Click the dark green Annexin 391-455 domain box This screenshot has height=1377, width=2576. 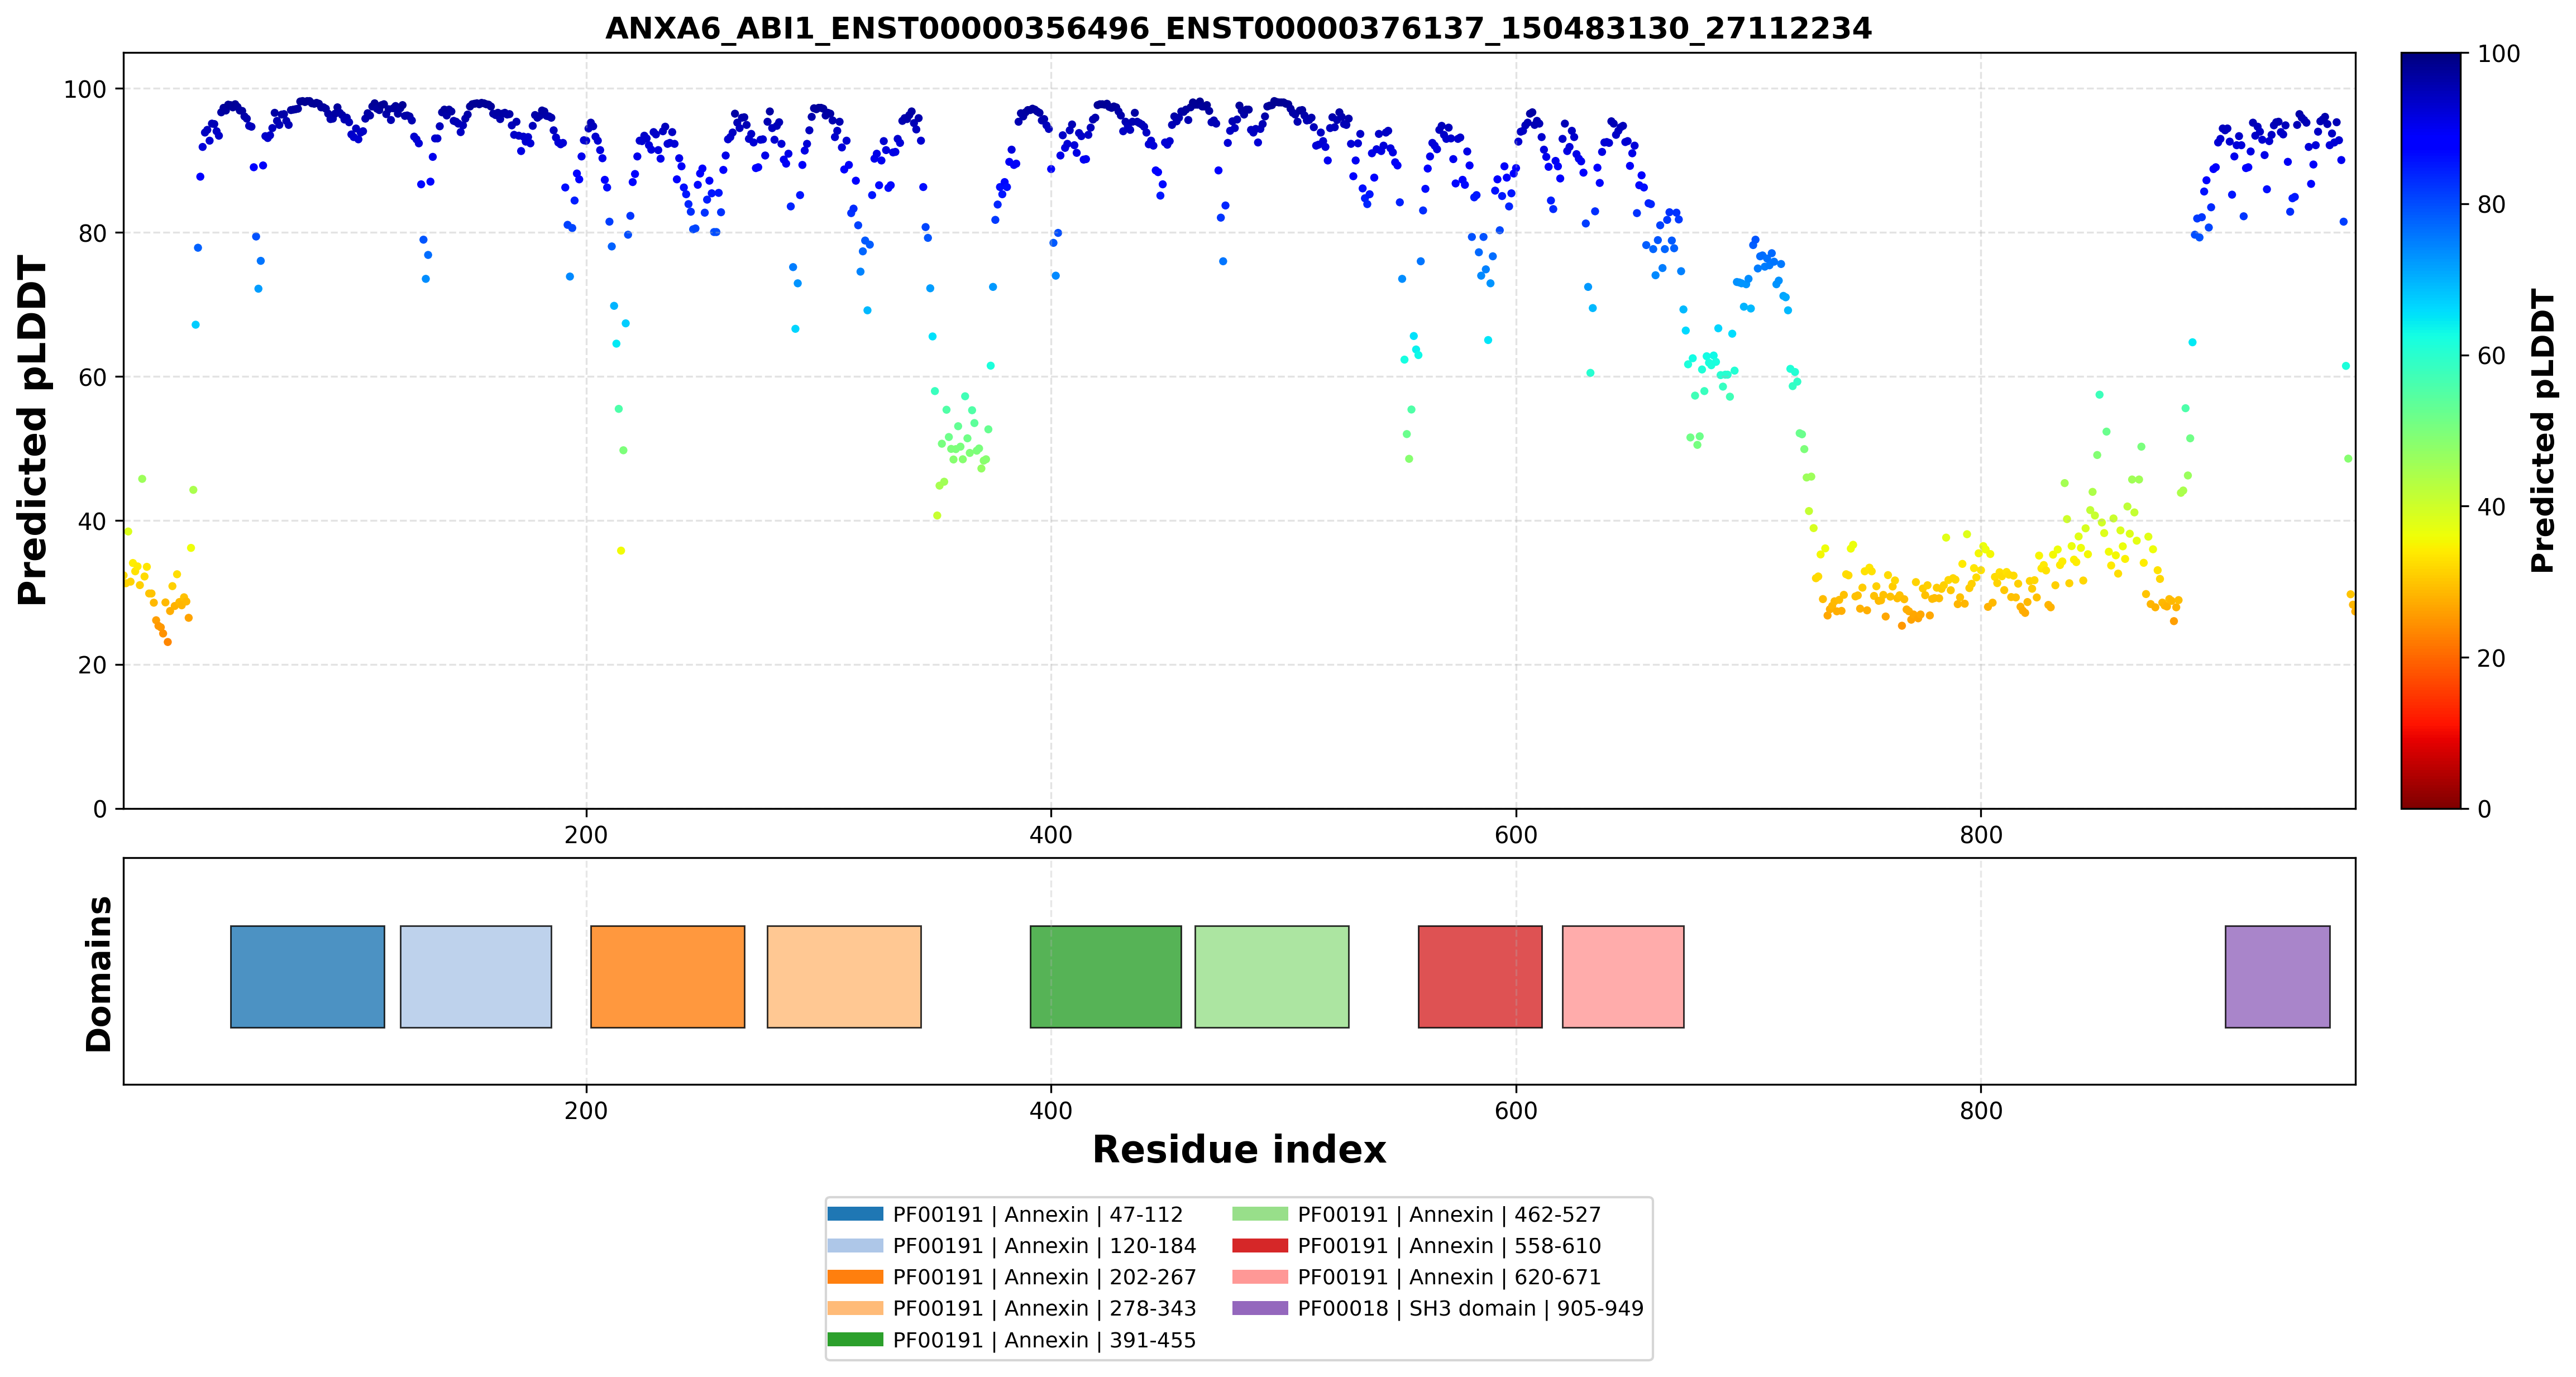(x=1106, y=977)
